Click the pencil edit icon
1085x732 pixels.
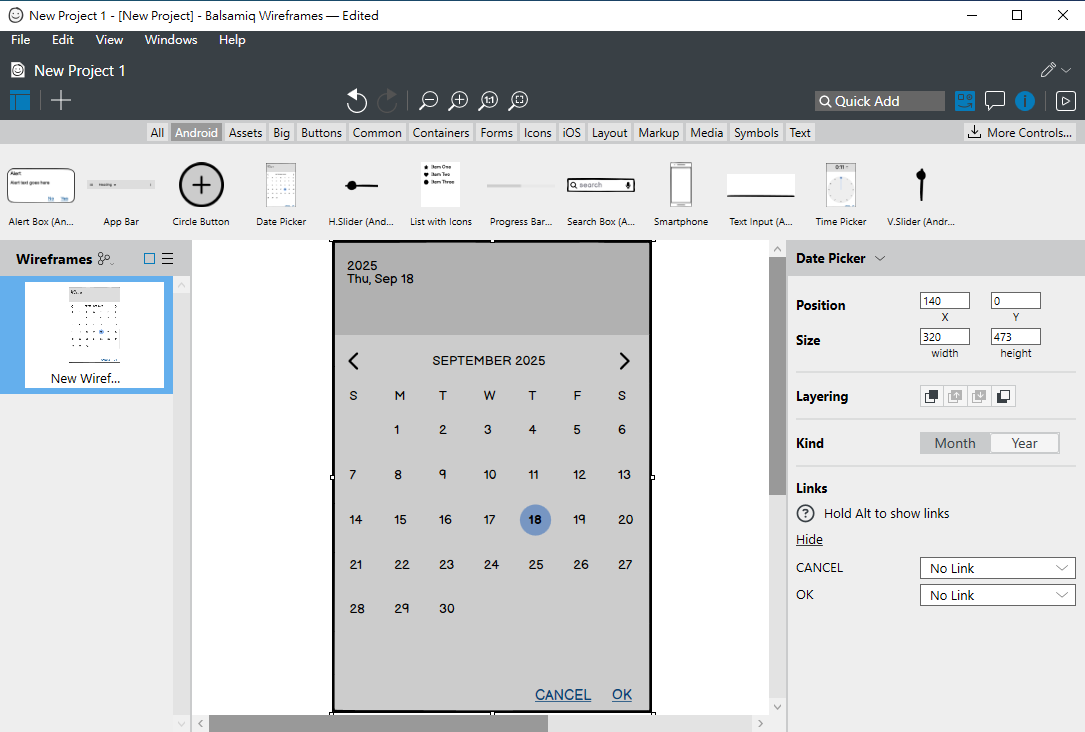pyautogui.click(x=1048, y=70)
